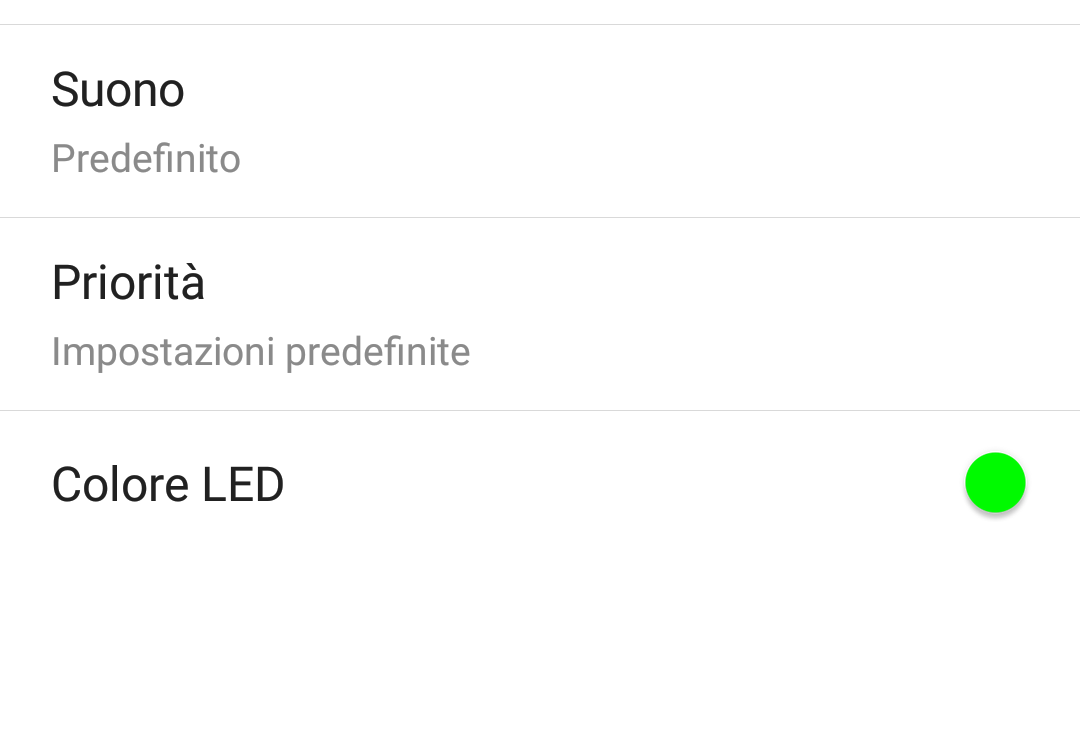Open the Priorità setting
Viewport: 1080px width, 742px height.
click(x=540, y=314)
